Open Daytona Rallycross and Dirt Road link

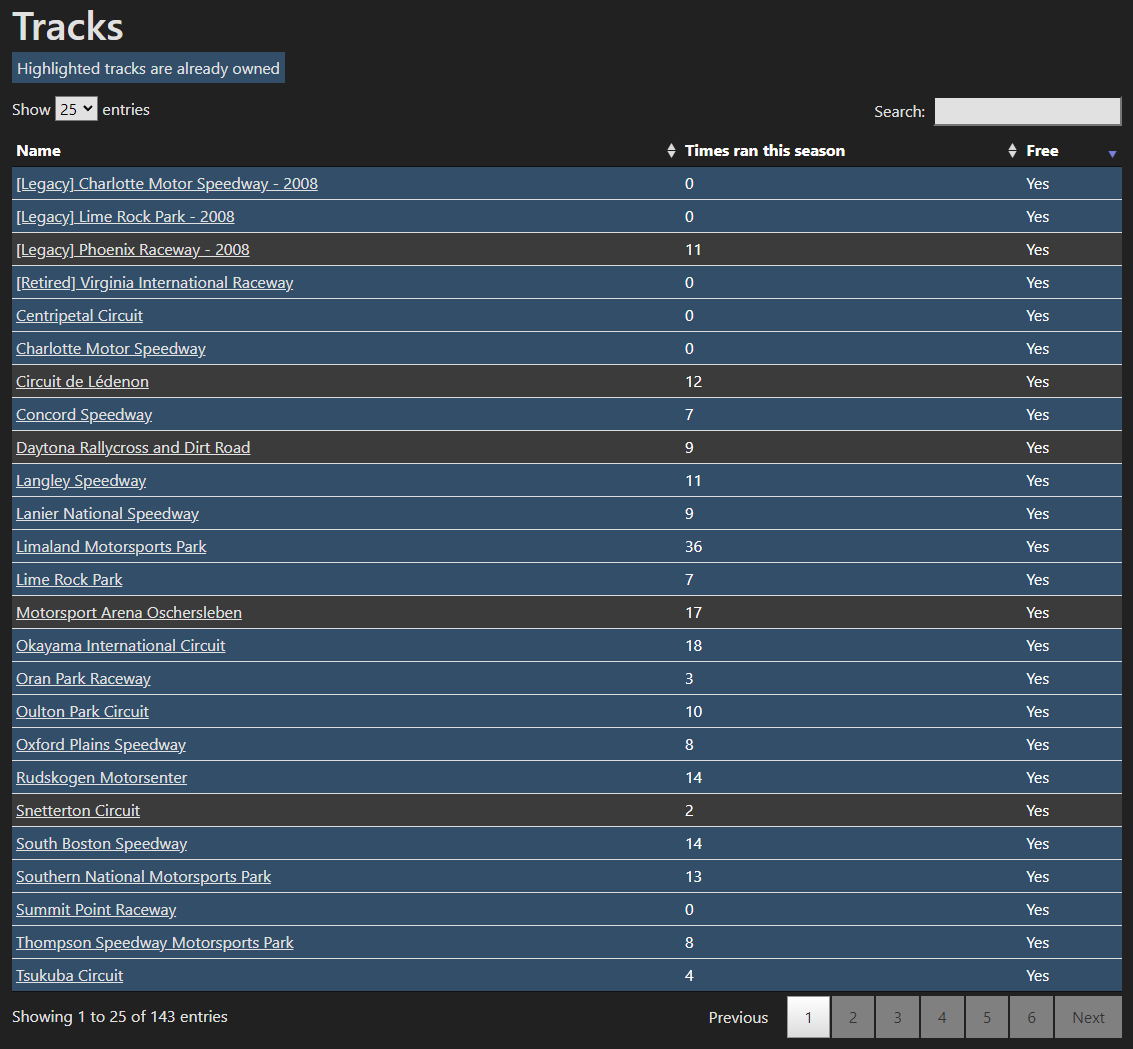[x=133, y=448]
